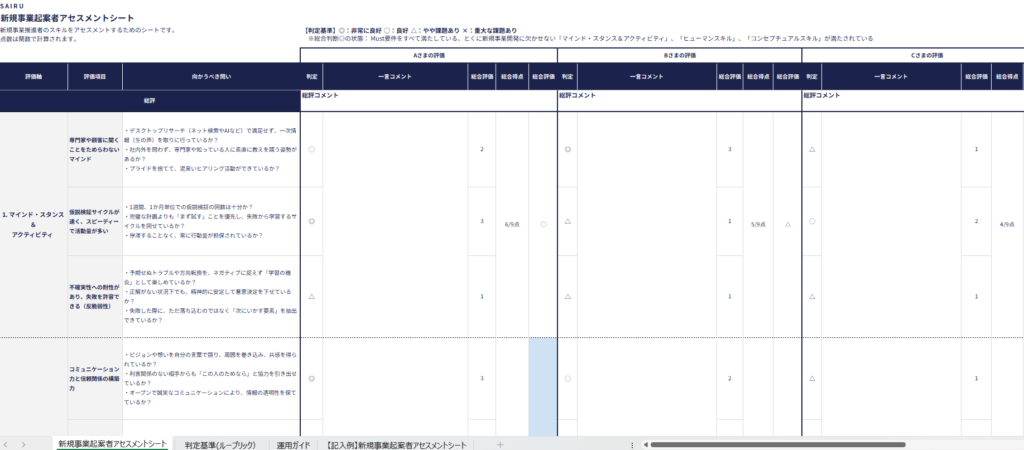Select the 評価項目 header cell
Image resolution: width=1024 pixels, height=450 pixels.
(95, 76)
